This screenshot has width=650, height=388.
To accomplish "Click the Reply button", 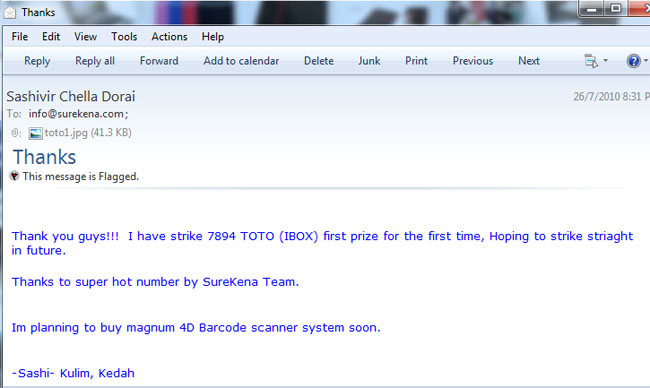I will click(x=37, y=61).
